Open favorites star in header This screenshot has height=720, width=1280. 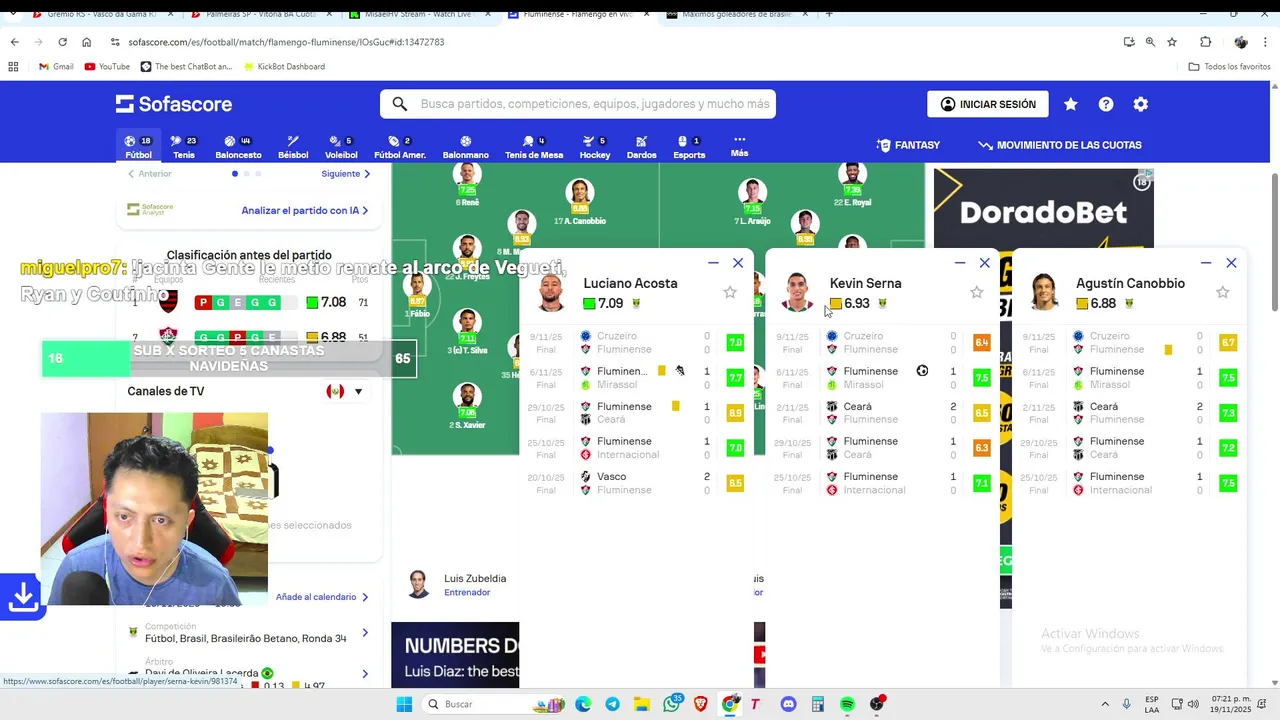pyautogui.click(x=1071, y=104)
